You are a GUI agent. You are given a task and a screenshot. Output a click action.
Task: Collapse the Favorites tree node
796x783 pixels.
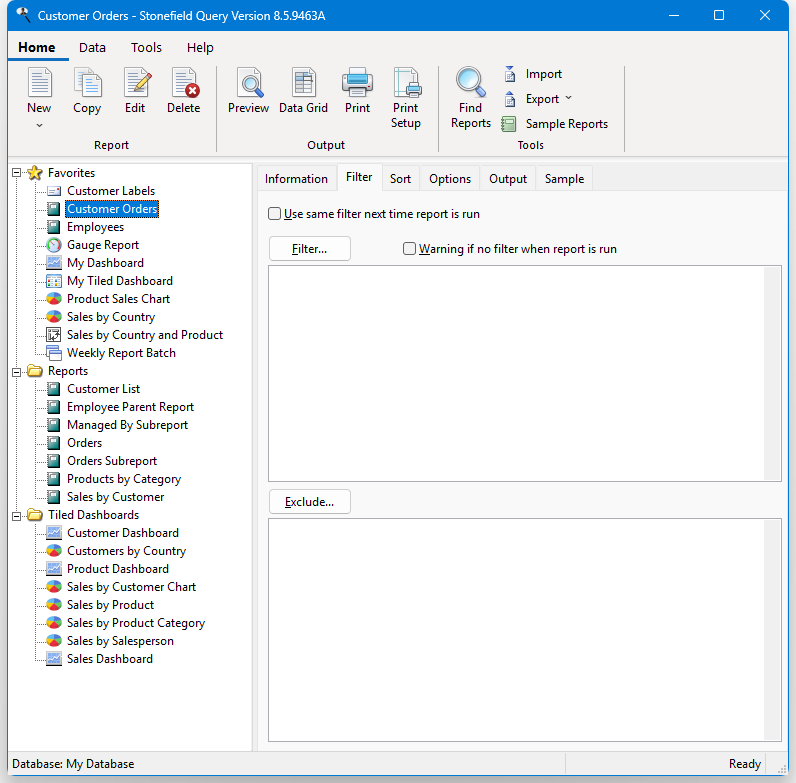[x=17, y=173]
